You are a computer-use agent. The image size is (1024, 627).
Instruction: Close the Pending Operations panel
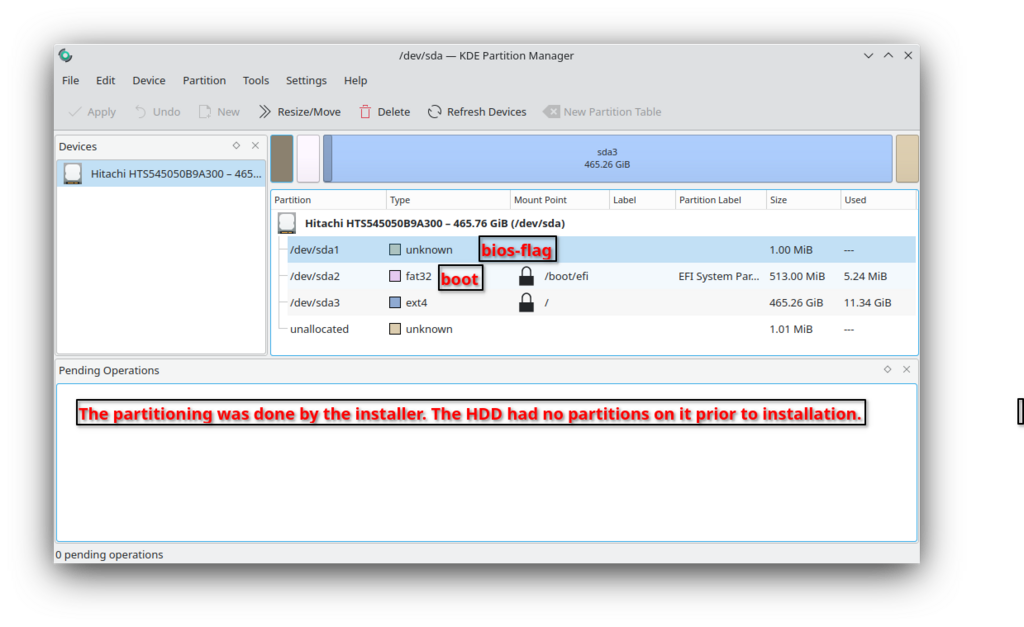tap(906, 370)
